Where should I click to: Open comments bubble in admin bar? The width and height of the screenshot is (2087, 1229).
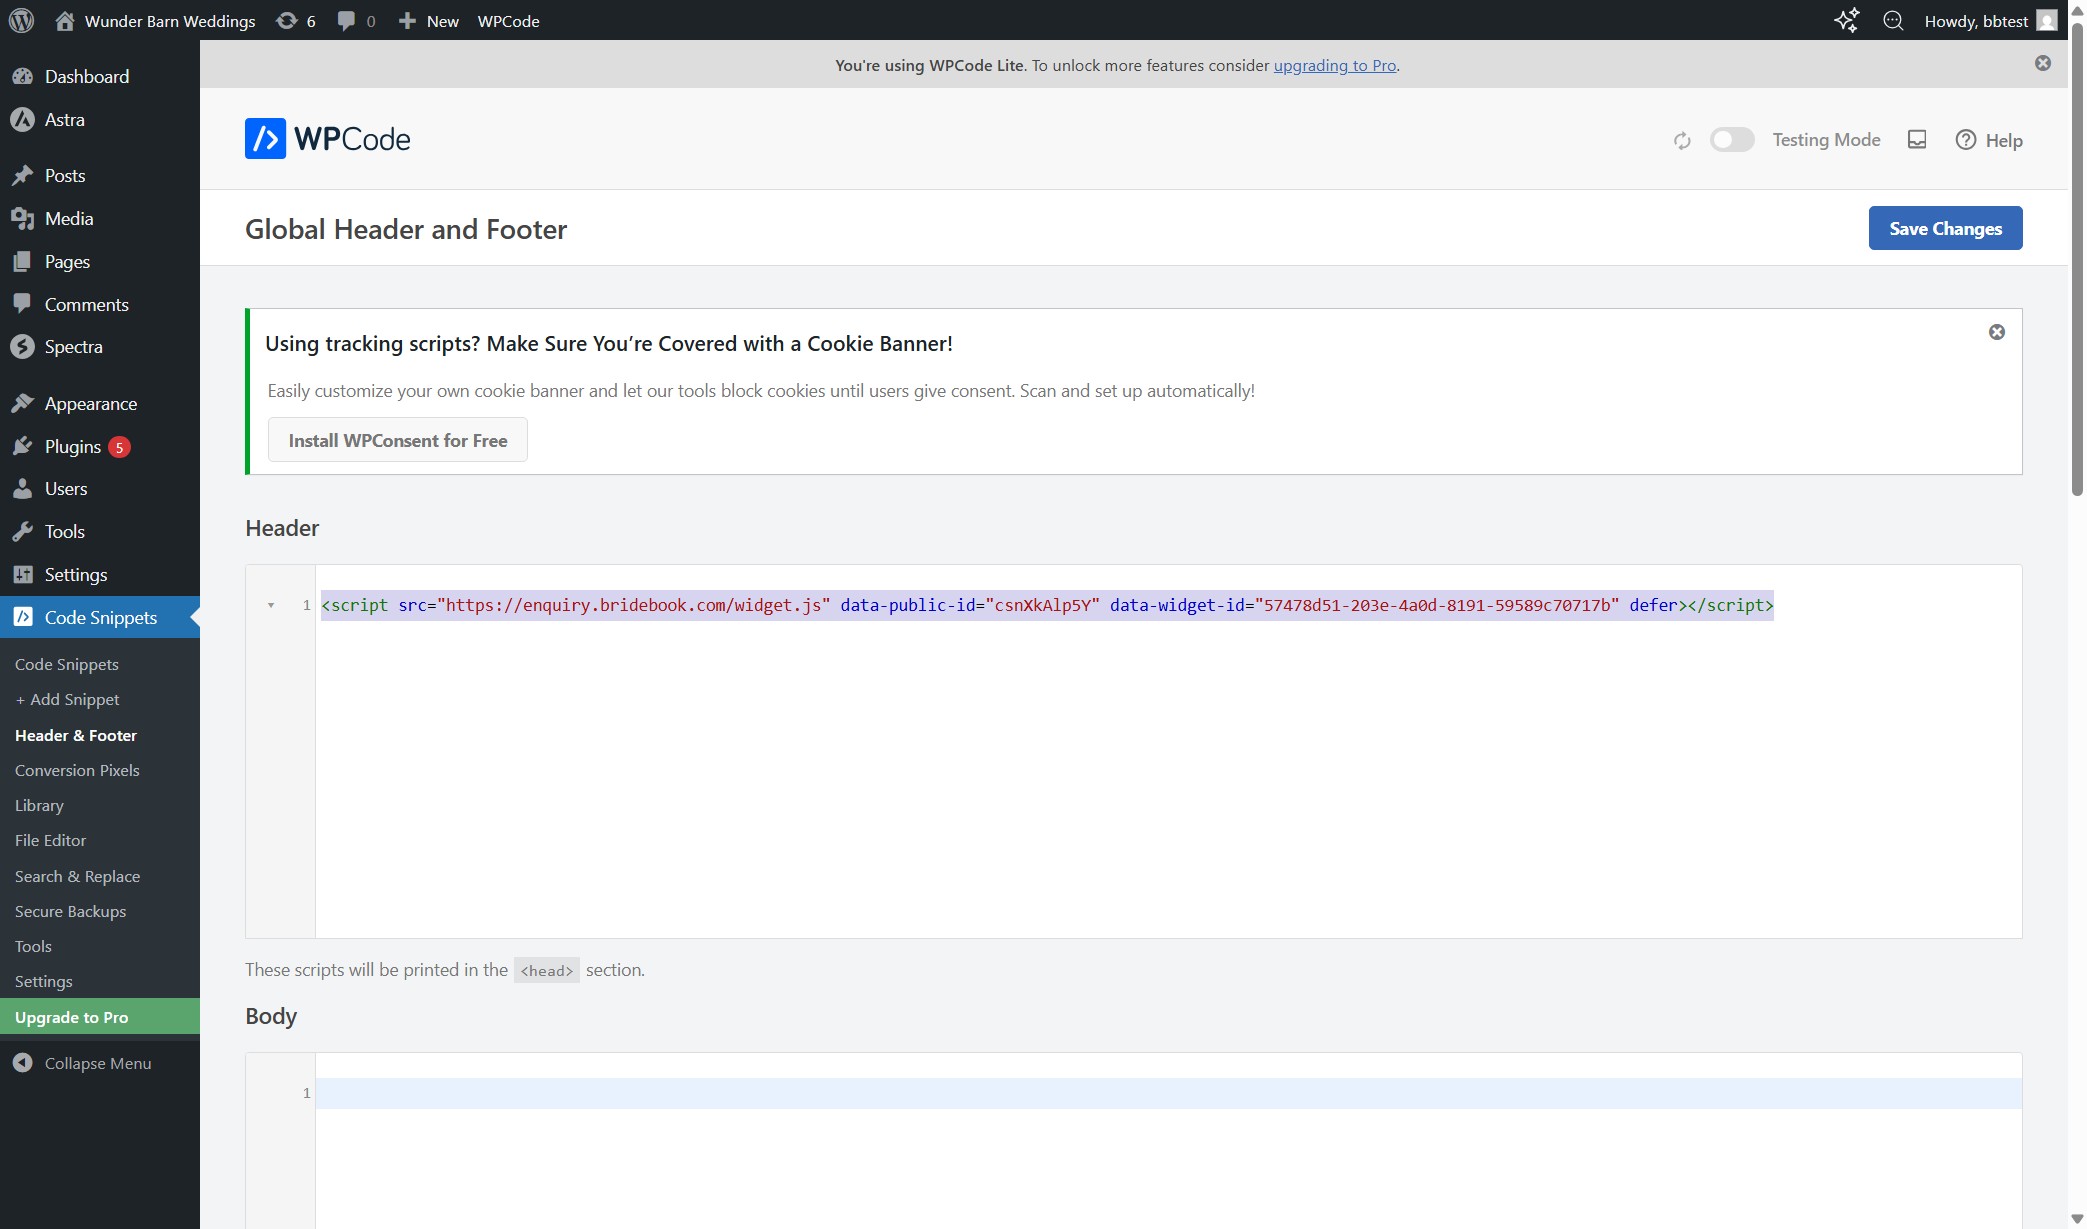point(356,21)
